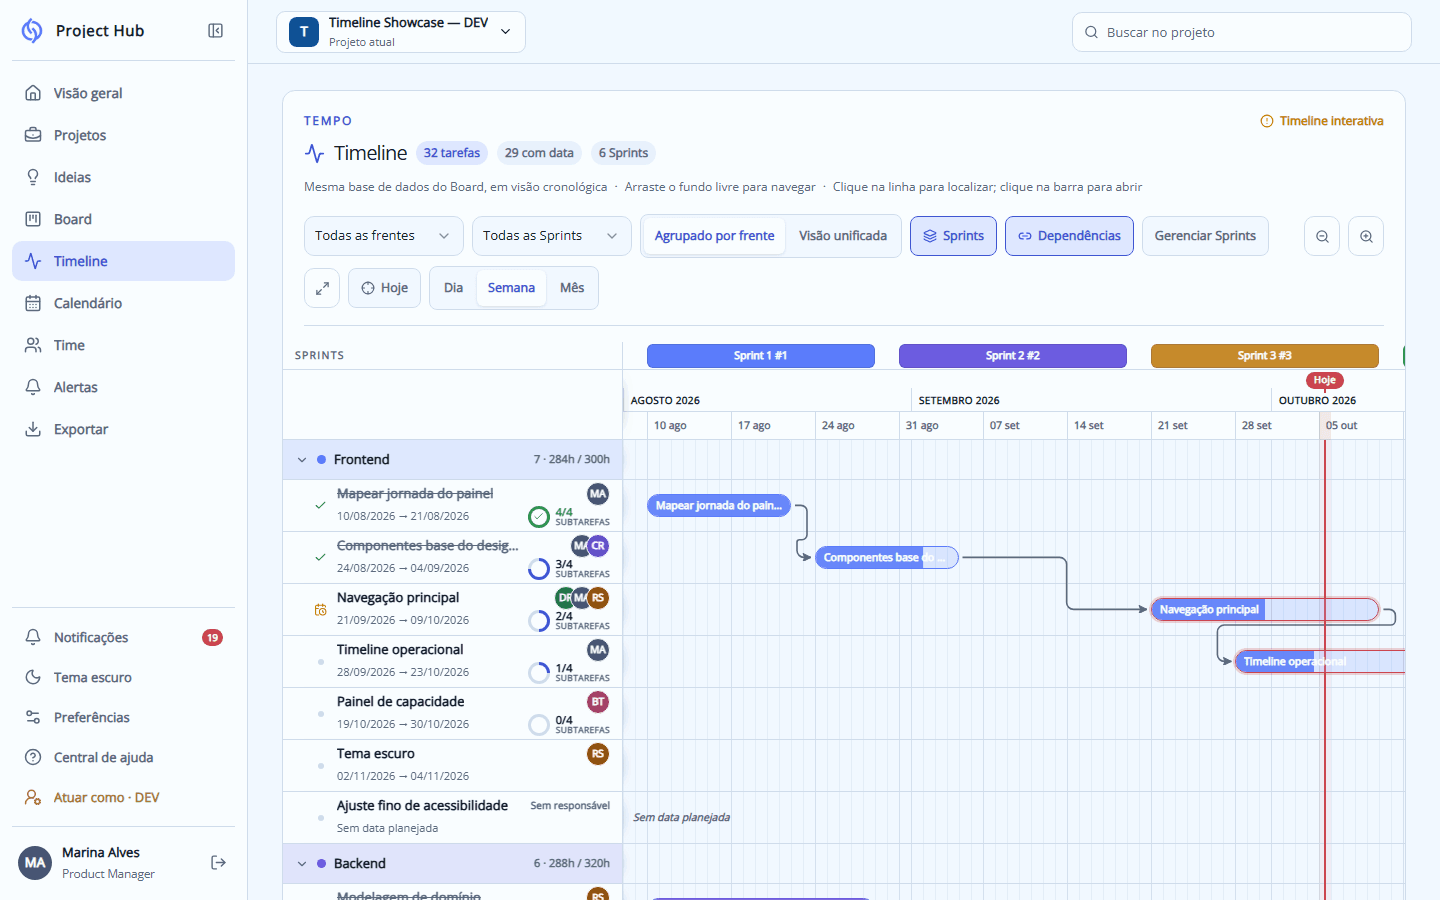Open Visão geral in sidebar
The image size is (1440, 900).
pos(123,93)
